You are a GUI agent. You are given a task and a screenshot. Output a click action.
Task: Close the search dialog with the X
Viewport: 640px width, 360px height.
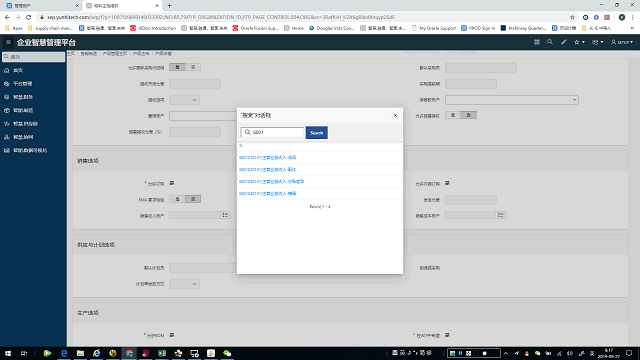click(395, 116)
